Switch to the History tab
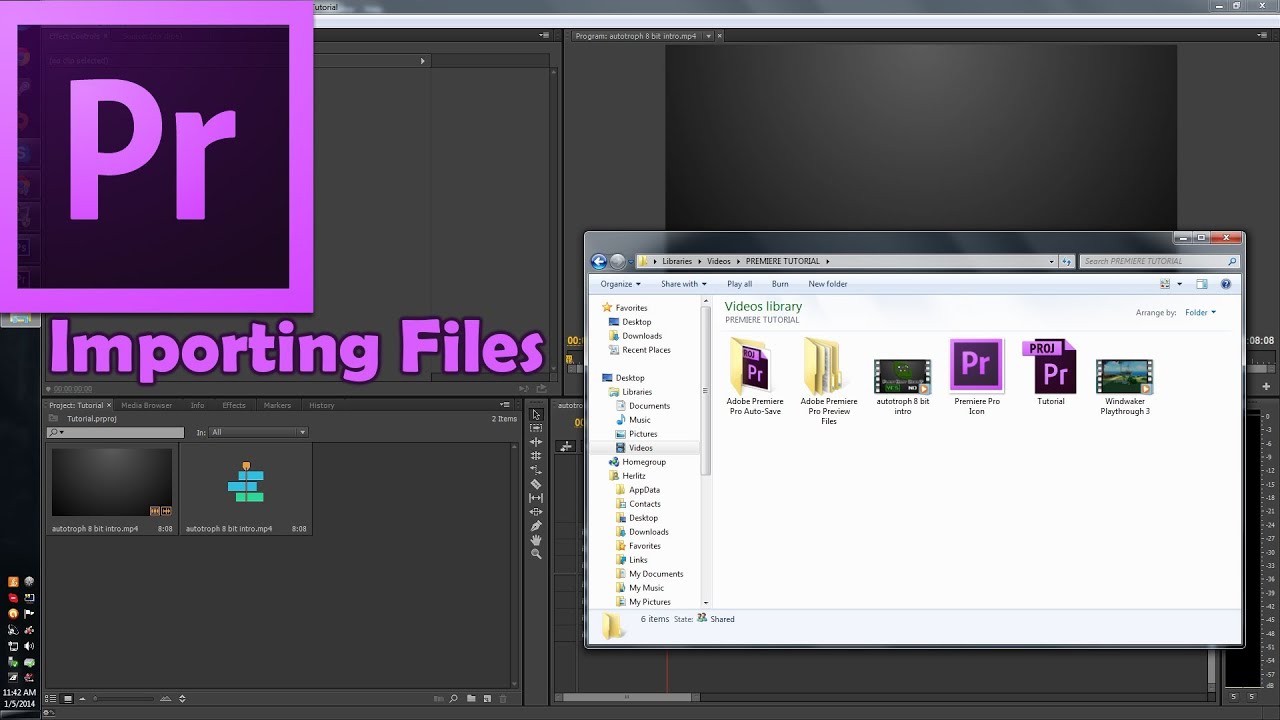Image resolution: width=1280 pixels, height=720 pixels. click(x=321, y=405)
